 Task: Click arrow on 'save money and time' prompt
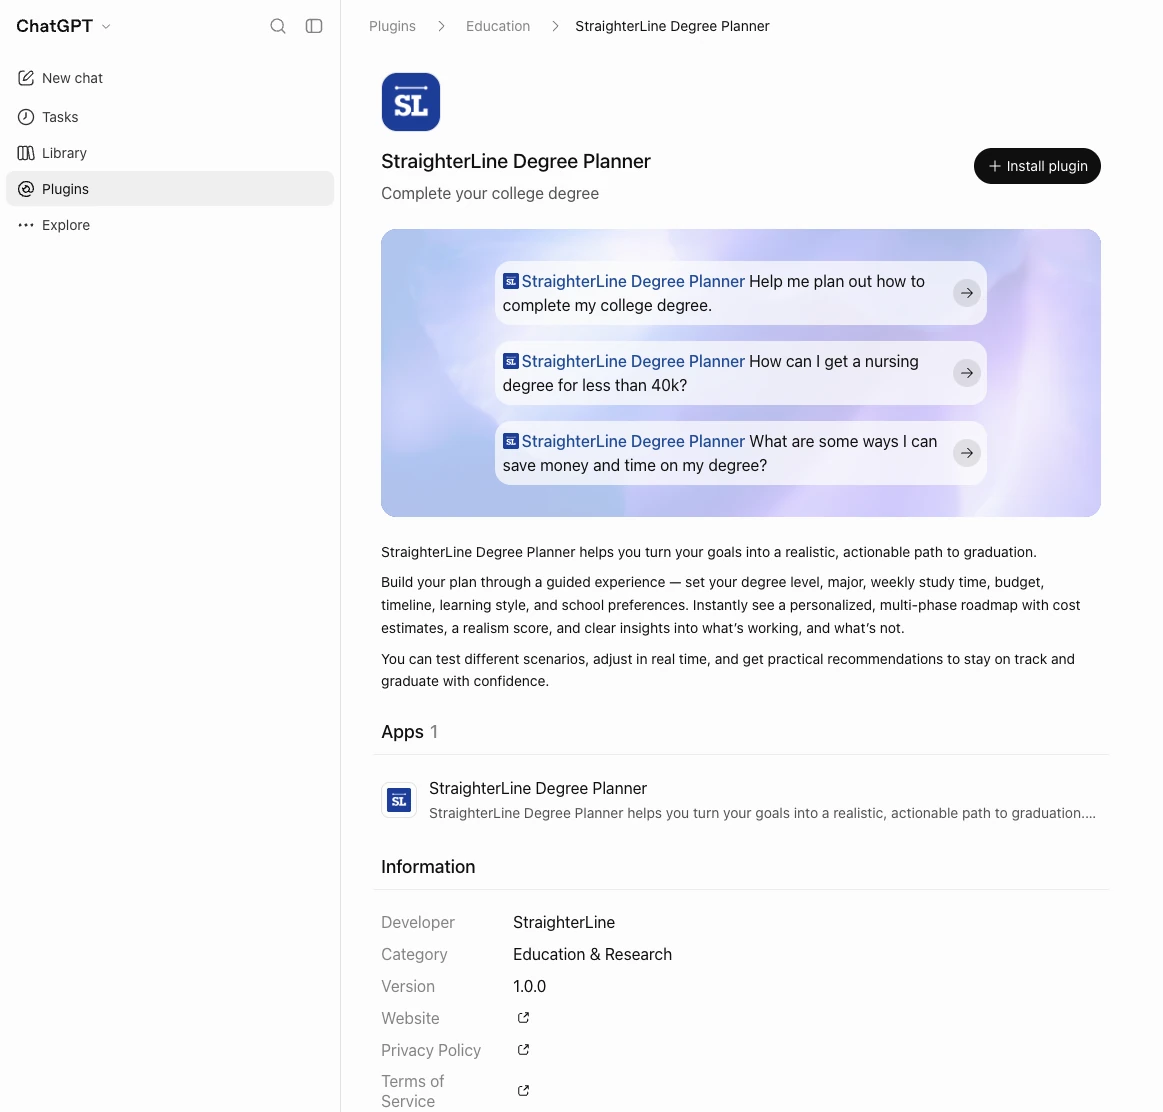tap(966, 453)
